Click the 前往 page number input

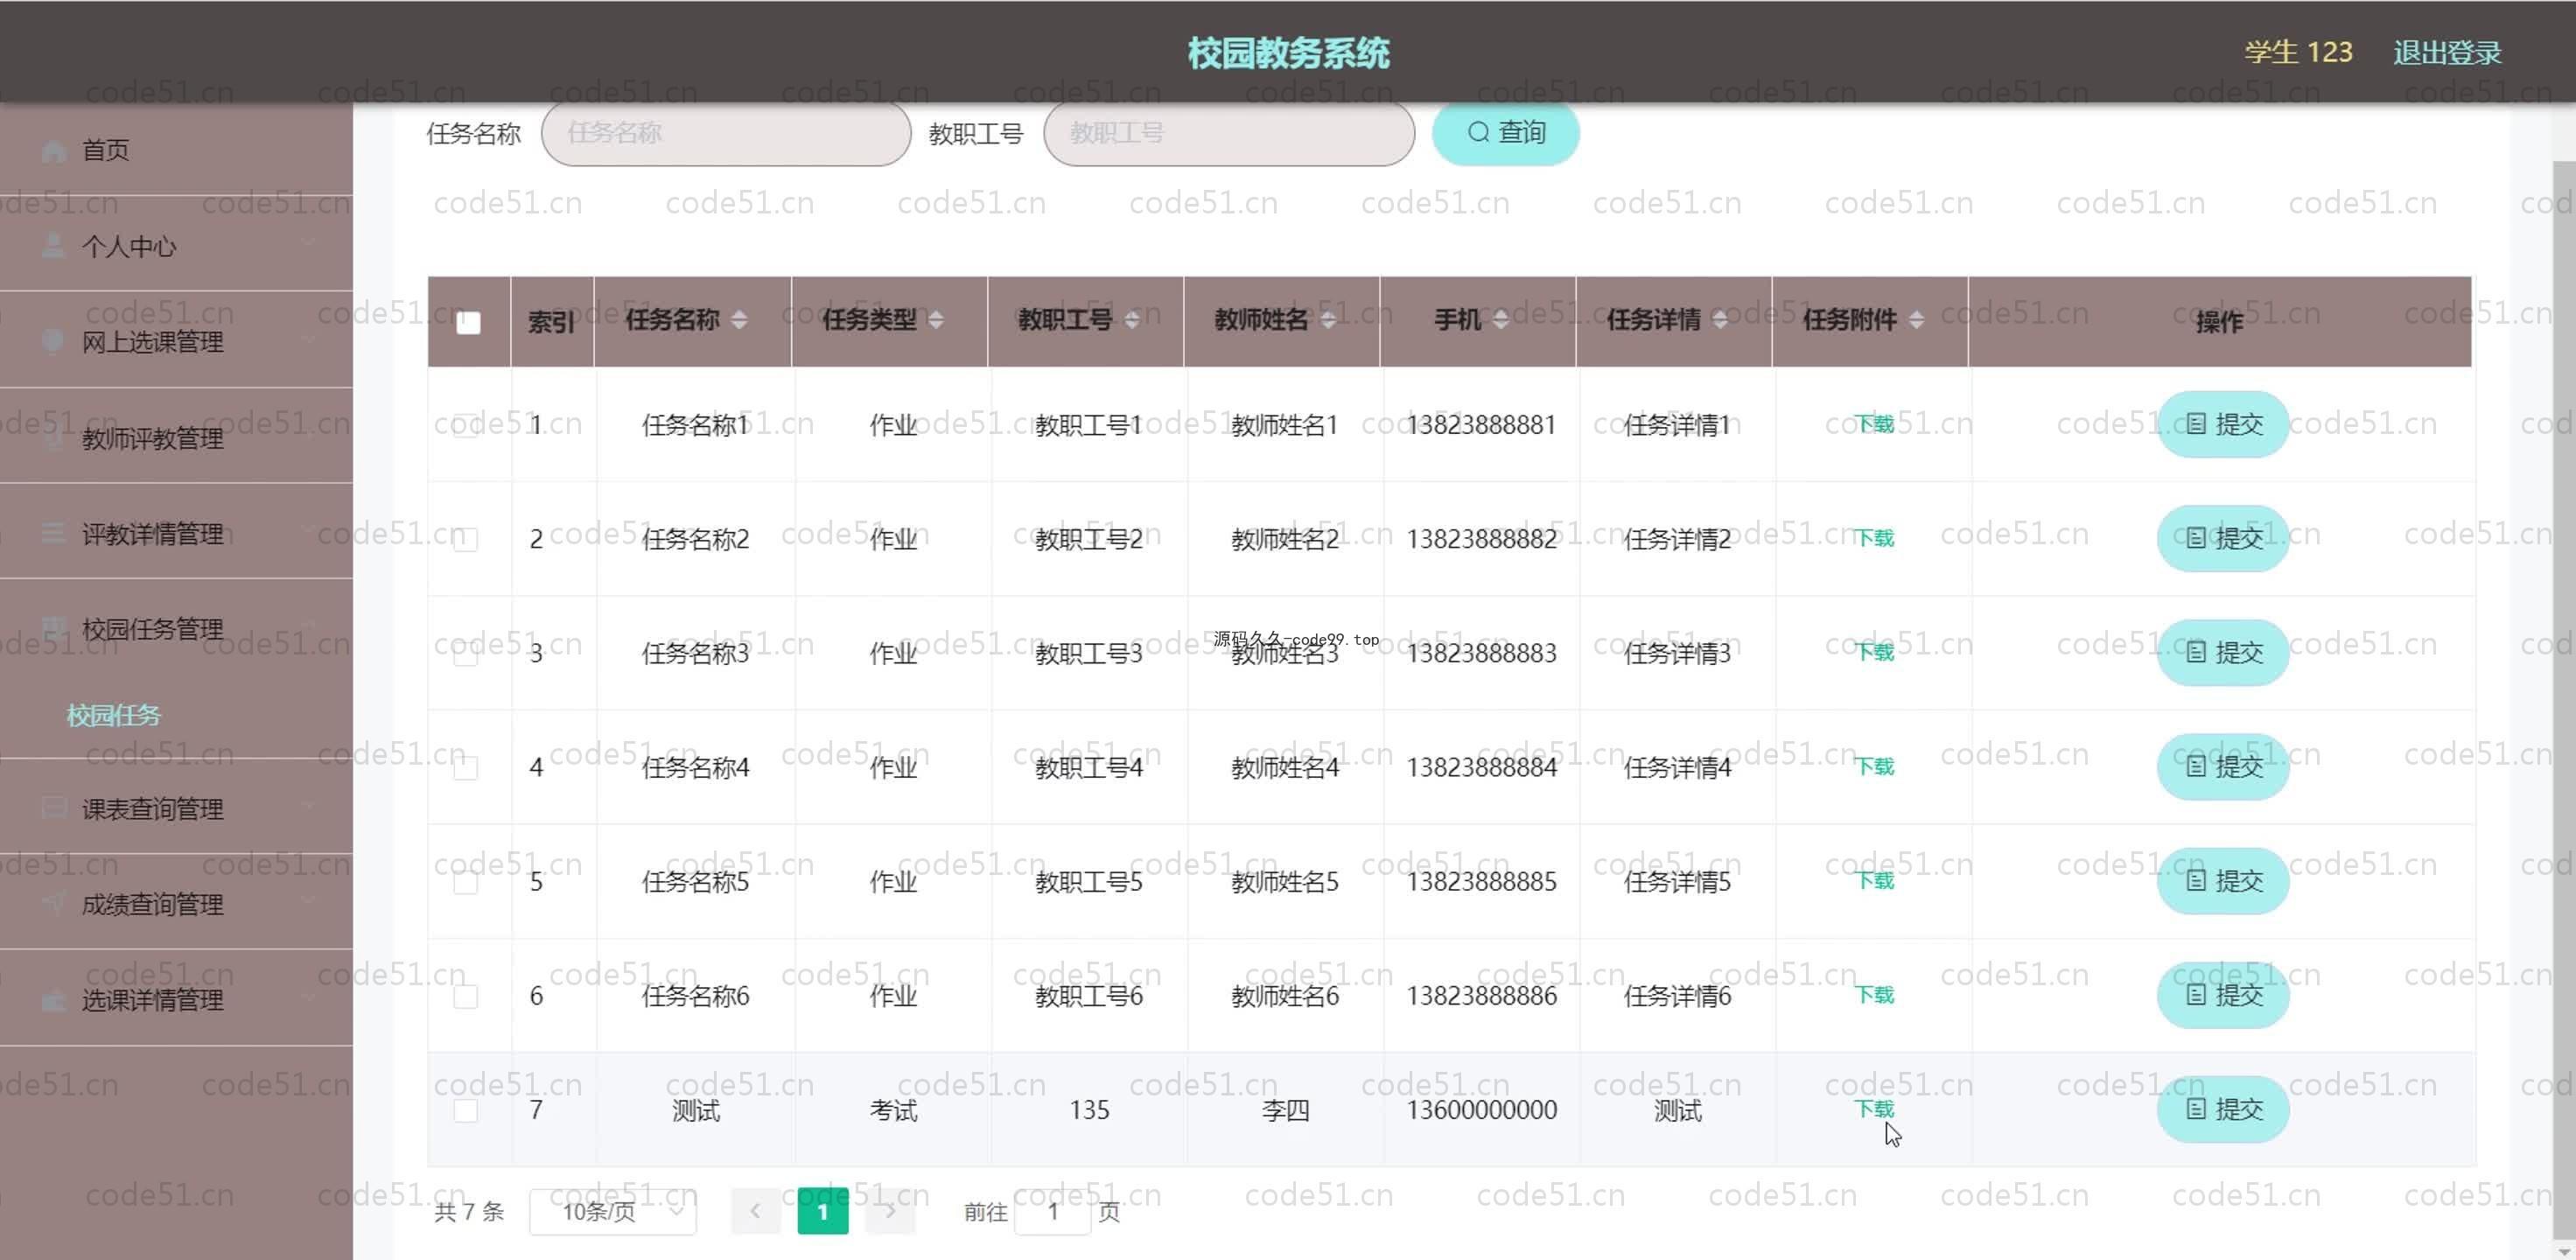pos(1053,1211)
